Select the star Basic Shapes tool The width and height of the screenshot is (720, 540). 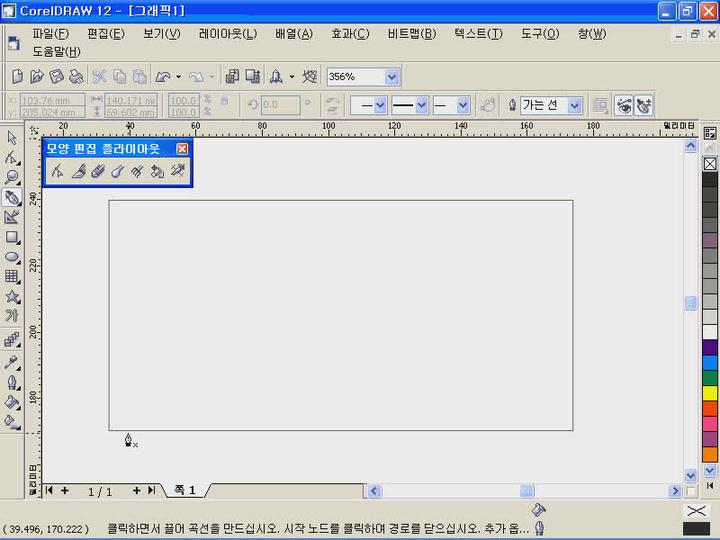pos(12,296)
